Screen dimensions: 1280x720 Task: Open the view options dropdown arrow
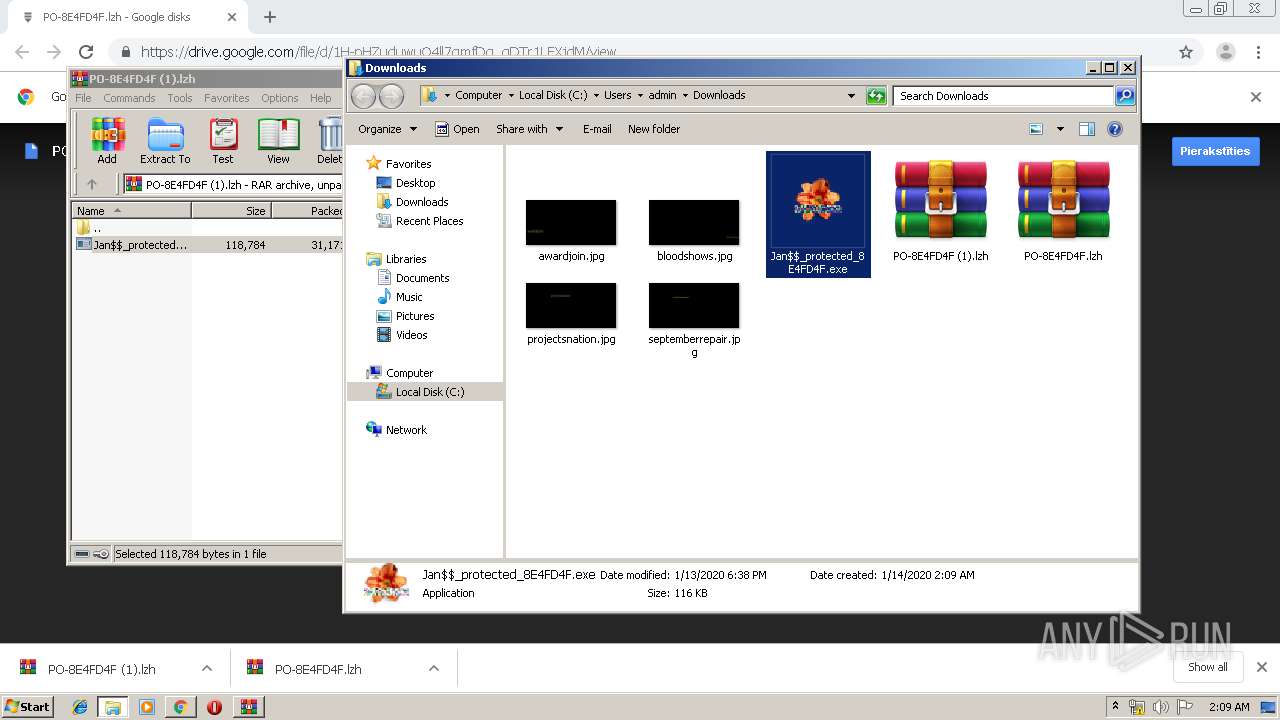click(x=1060, y=129)
